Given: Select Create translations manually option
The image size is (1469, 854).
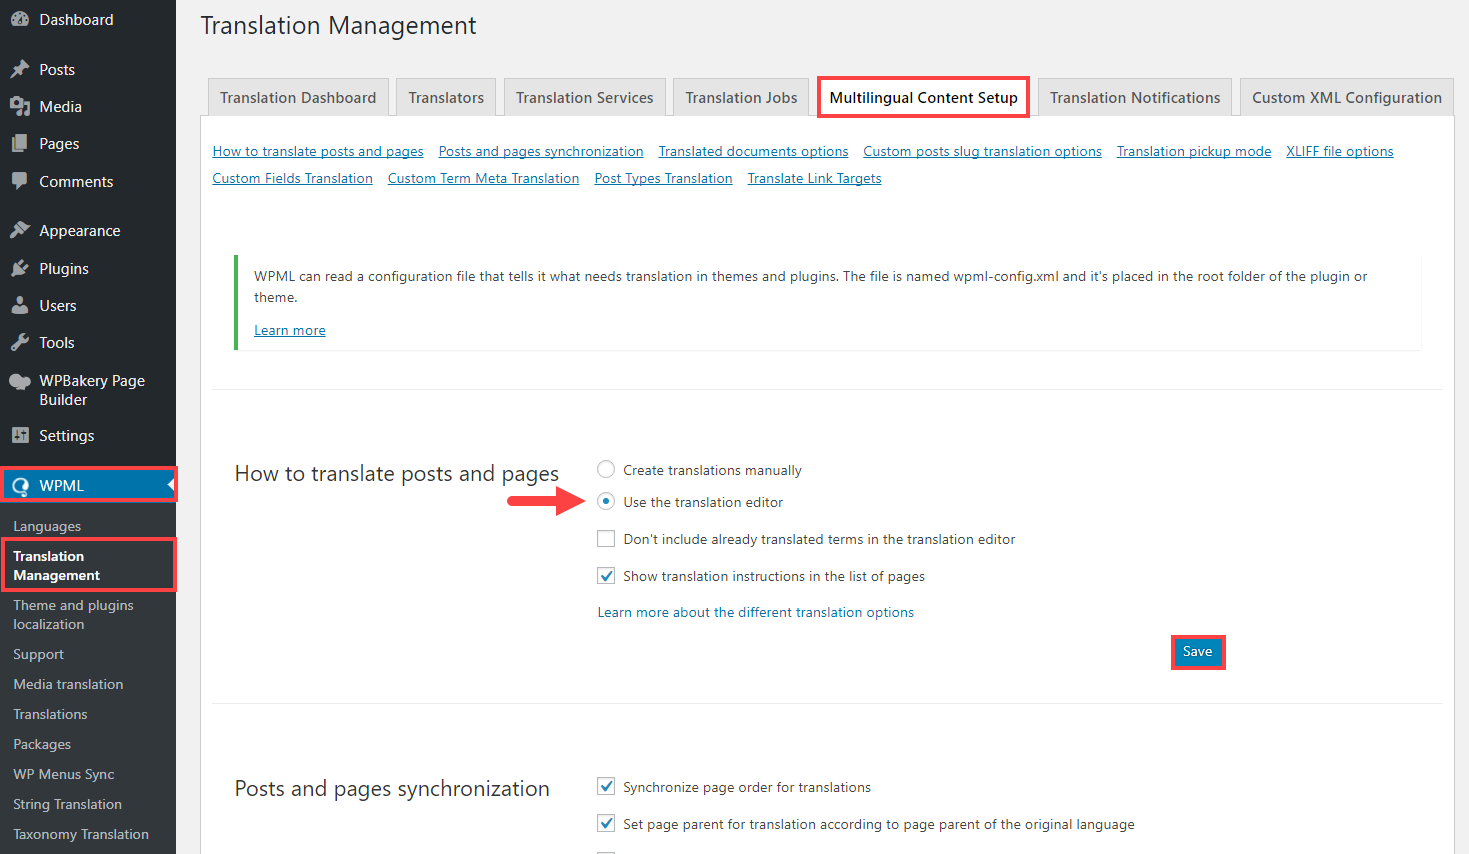Looking at the screenshot, I should point(606,469).
